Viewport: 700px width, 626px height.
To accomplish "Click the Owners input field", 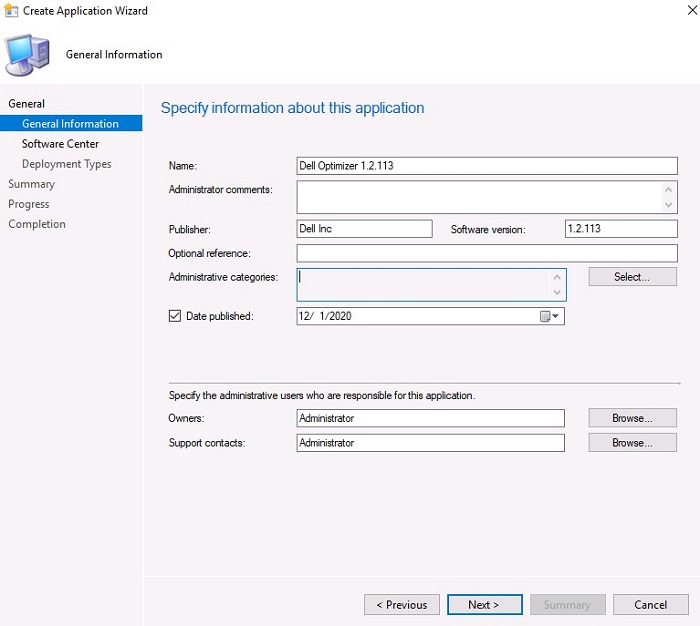I will (x=430, y=418).
